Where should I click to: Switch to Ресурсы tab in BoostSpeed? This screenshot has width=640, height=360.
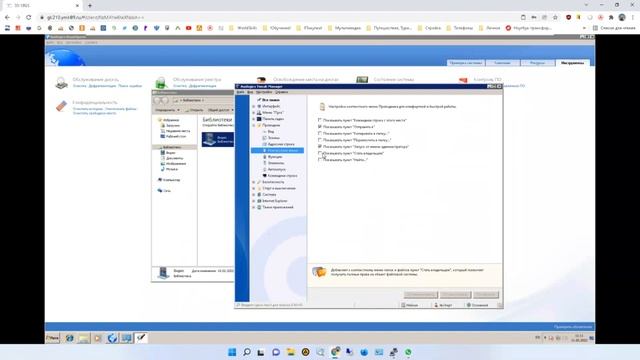[538, 63]
